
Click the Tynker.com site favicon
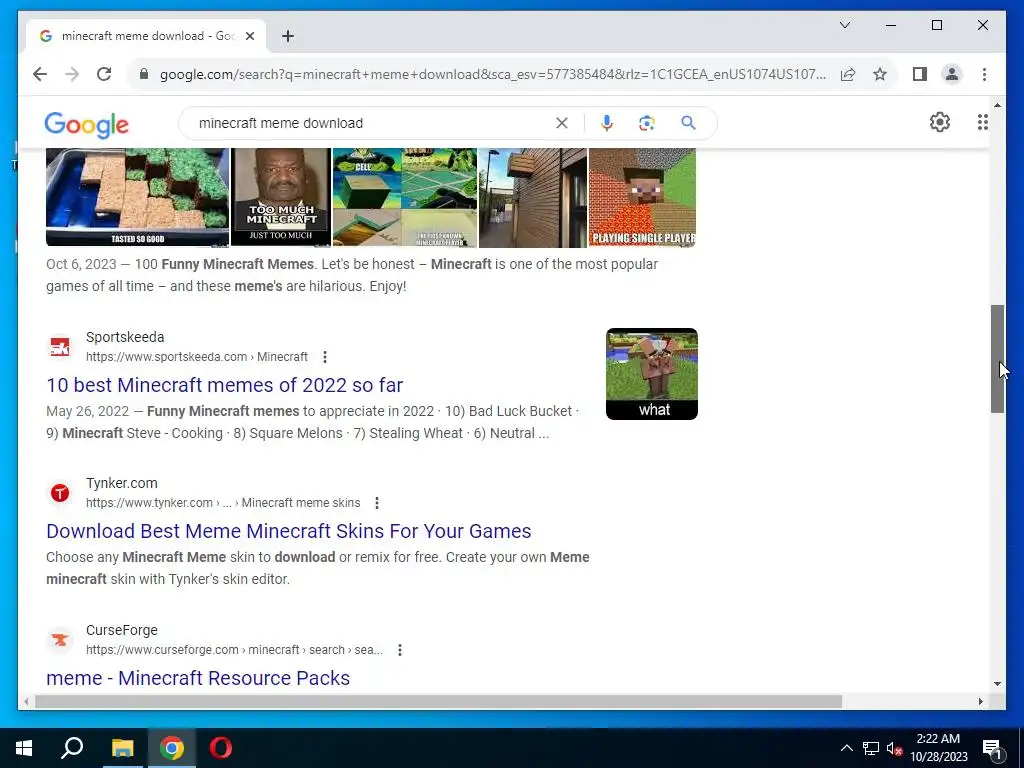(x=60, y=493)
